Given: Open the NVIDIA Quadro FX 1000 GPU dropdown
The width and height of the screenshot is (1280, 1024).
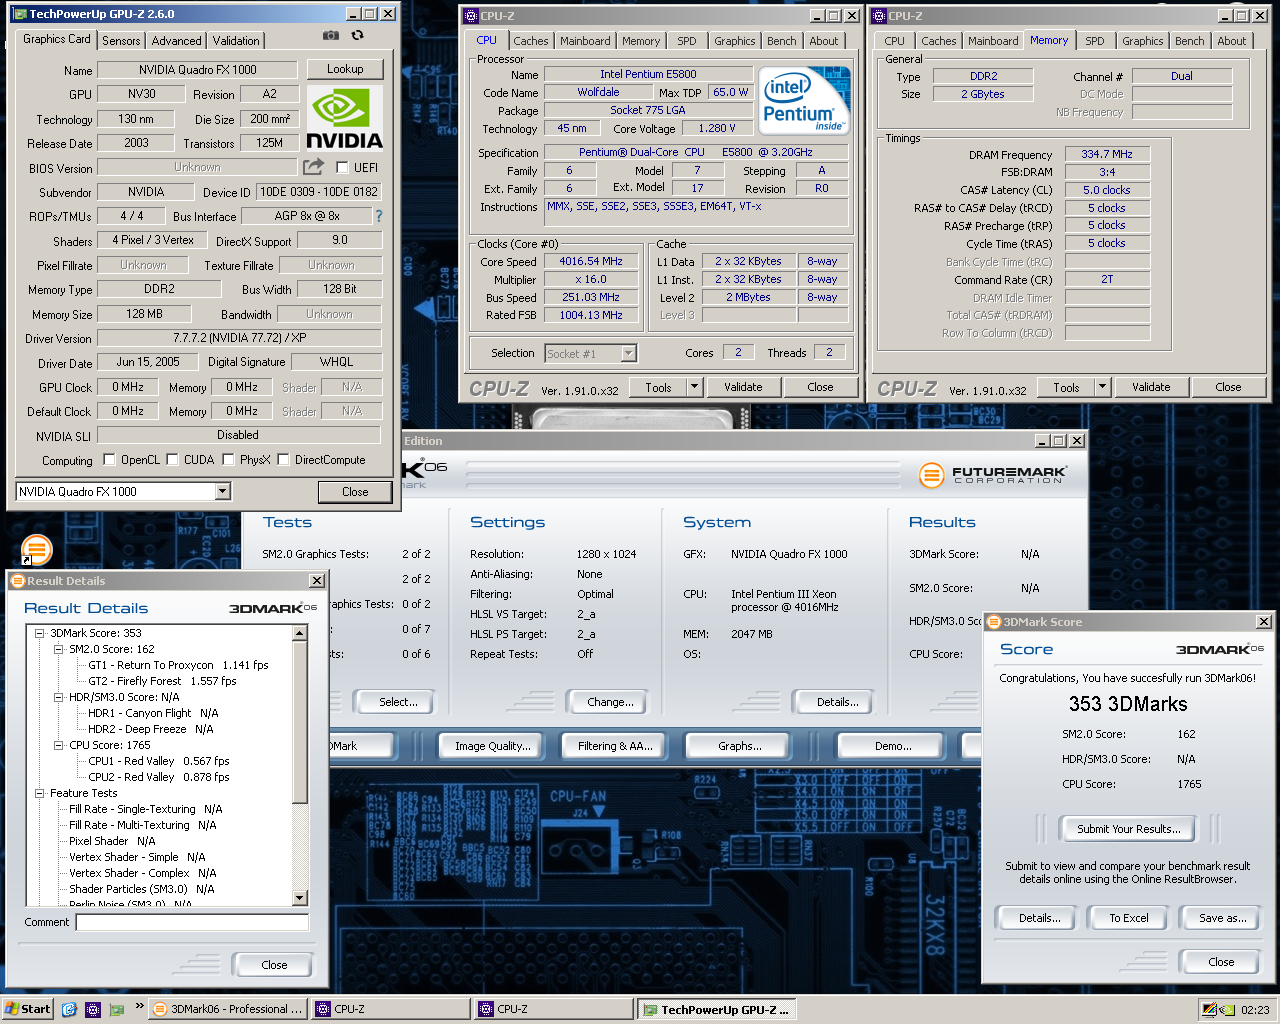Looking at the screenshot, I should (223, 491).
